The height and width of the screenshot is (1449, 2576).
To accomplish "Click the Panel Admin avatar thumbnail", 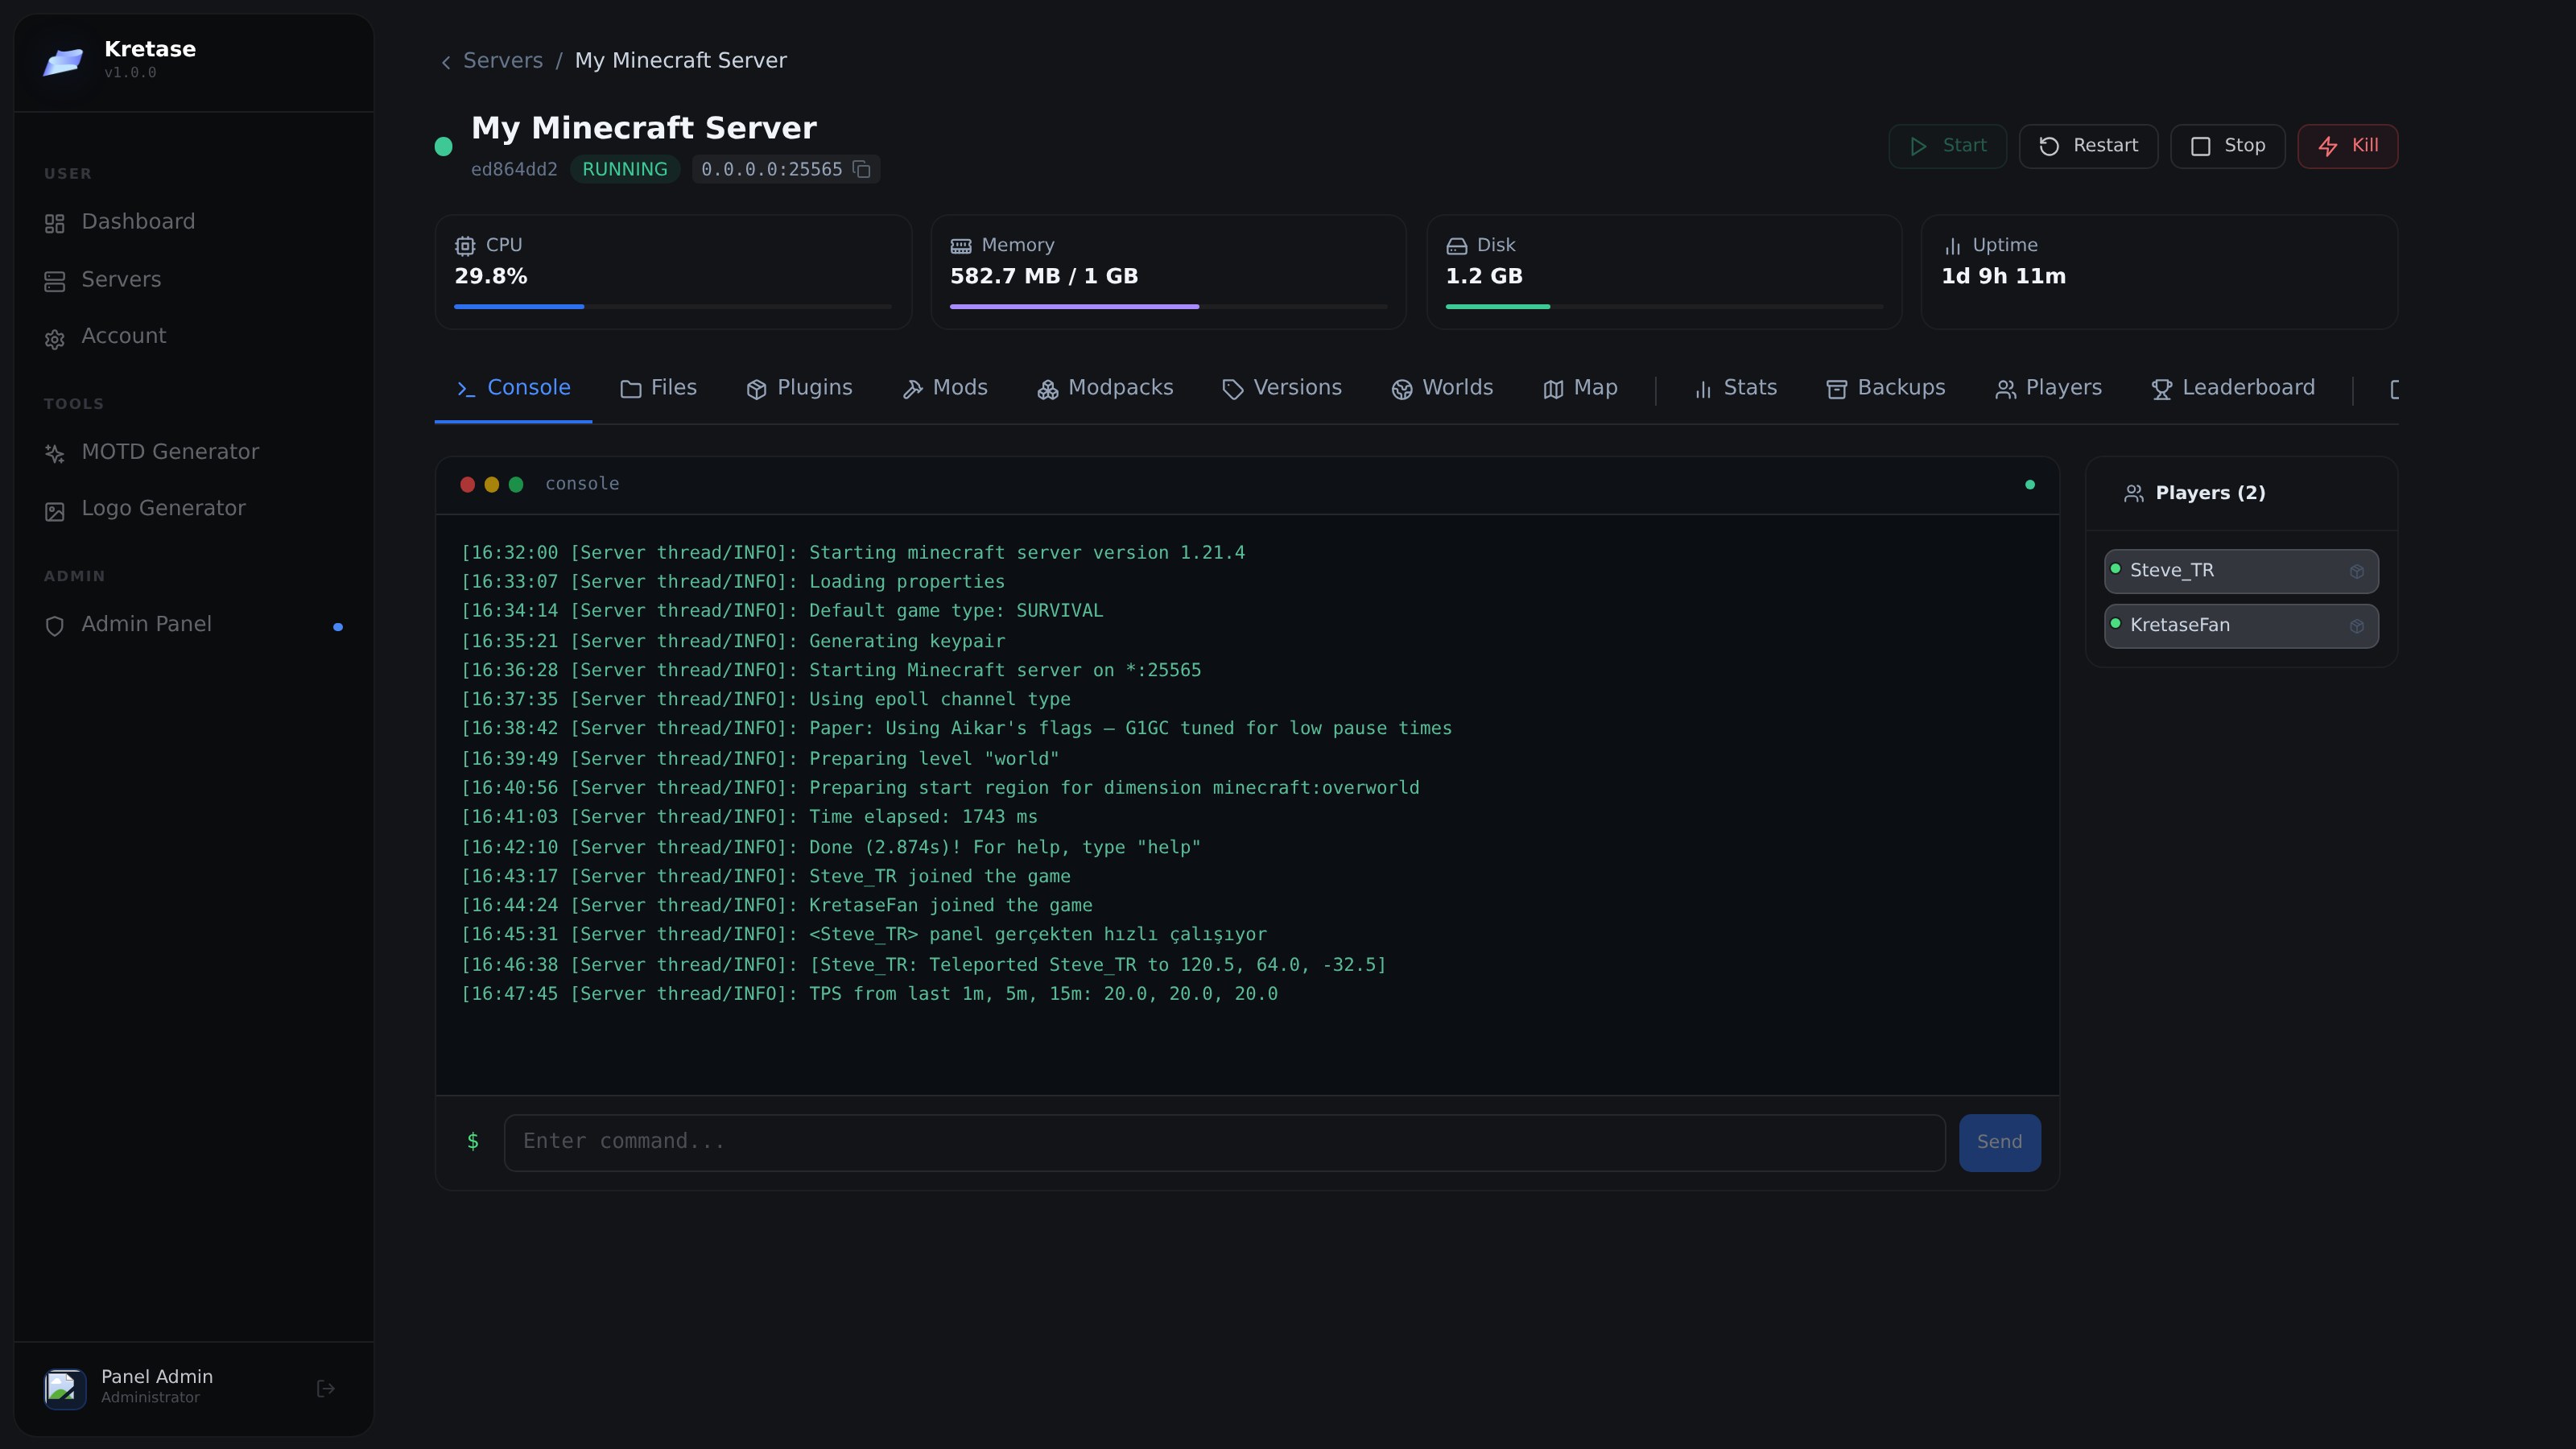I will 65,1388.
